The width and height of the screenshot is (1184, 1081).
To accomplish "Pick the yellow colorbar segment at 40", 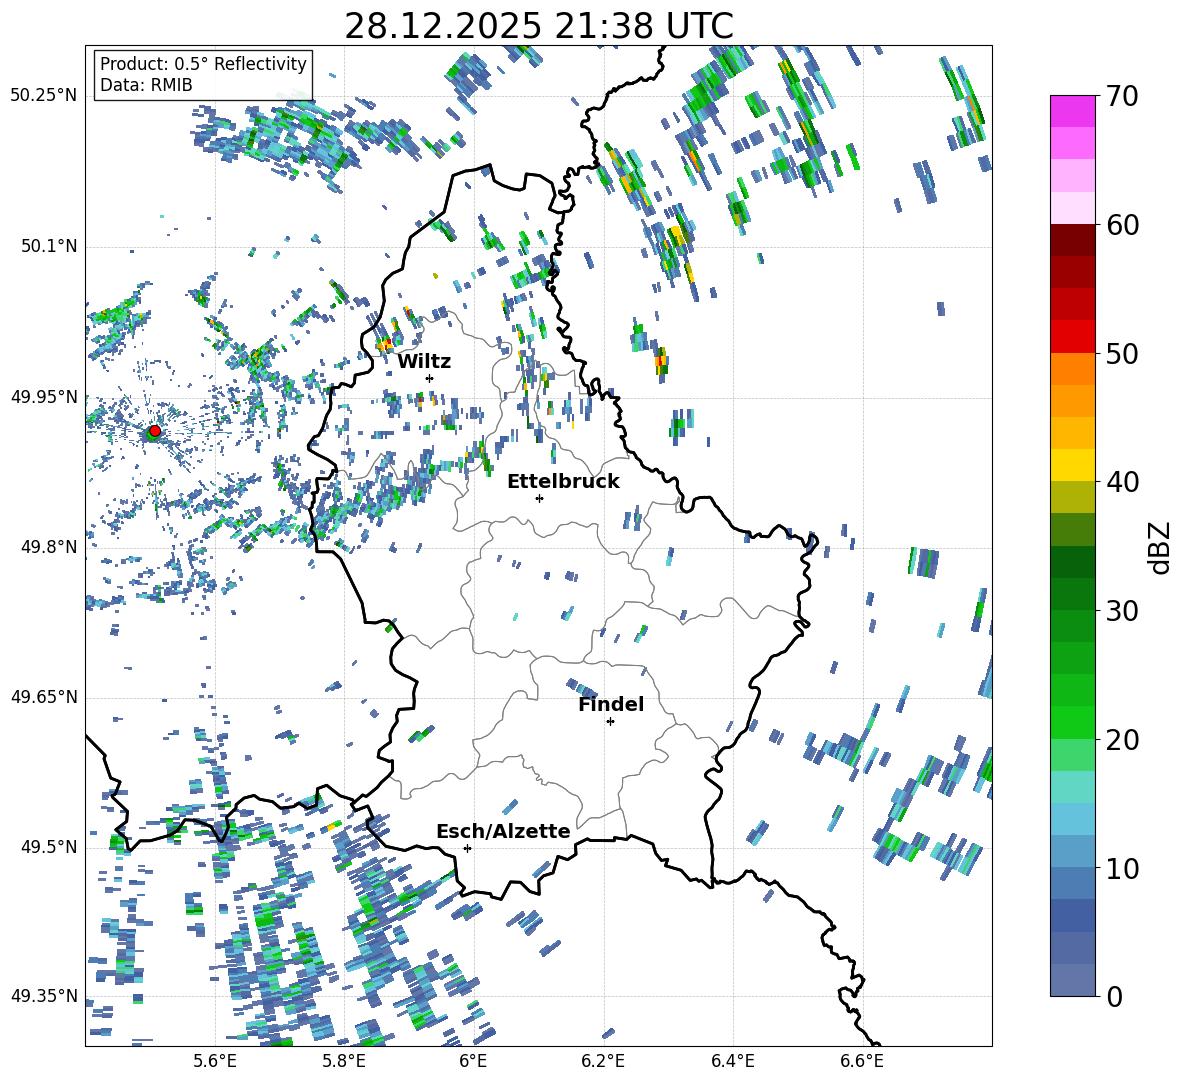I will [x=1072, y=466].
